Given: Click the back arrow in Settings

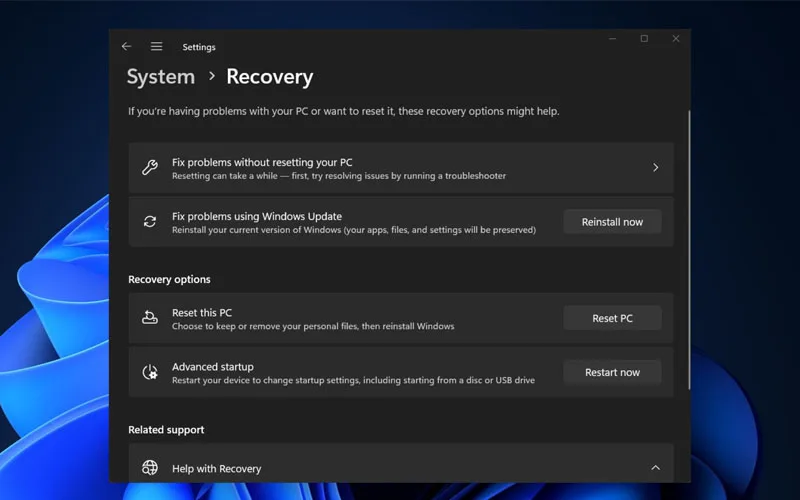Looking at the screenshot, I should pyautogui.click(x=126, y=47).
